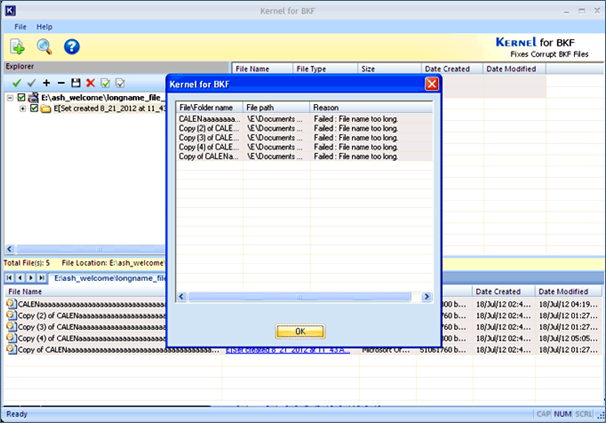Toggle checkbox for E:\ash_welcome root node

tap(22, 97)
